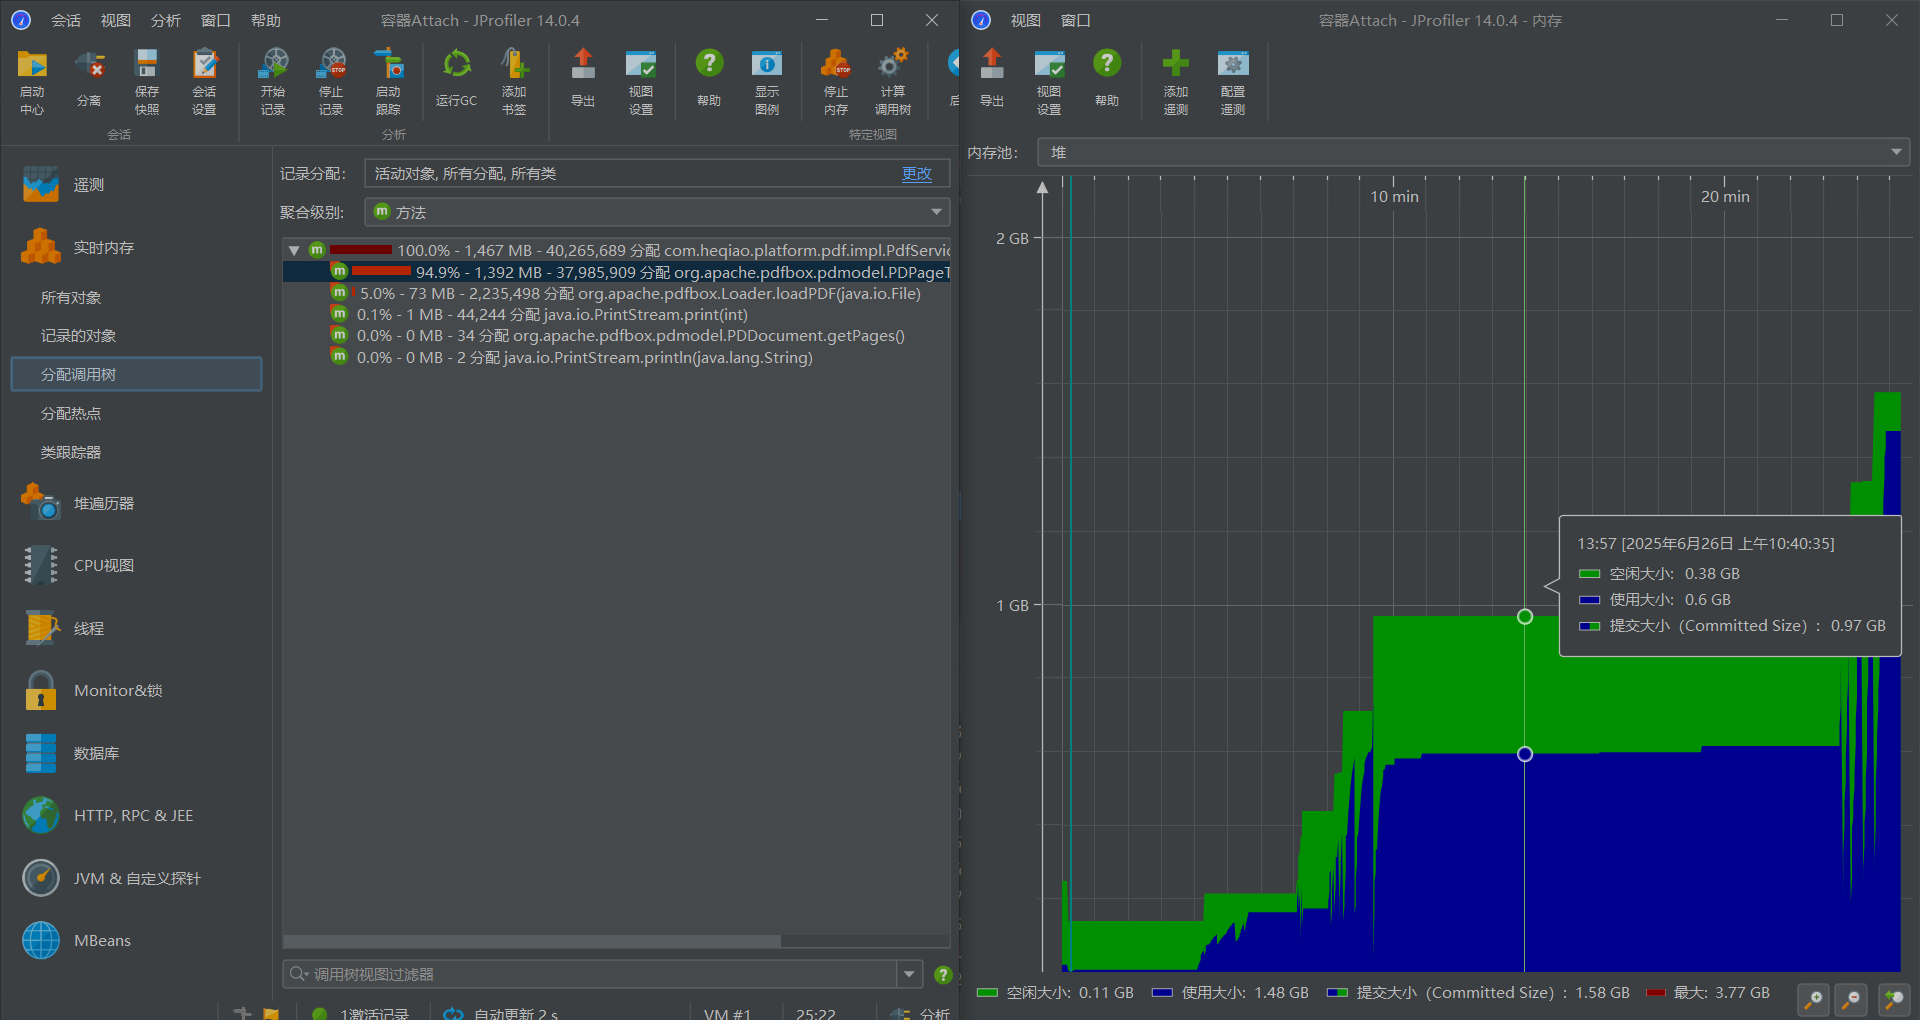Select Allocation Call Tree (分配调用树) view
The image size is (1920, 1020).
[136, 374]
